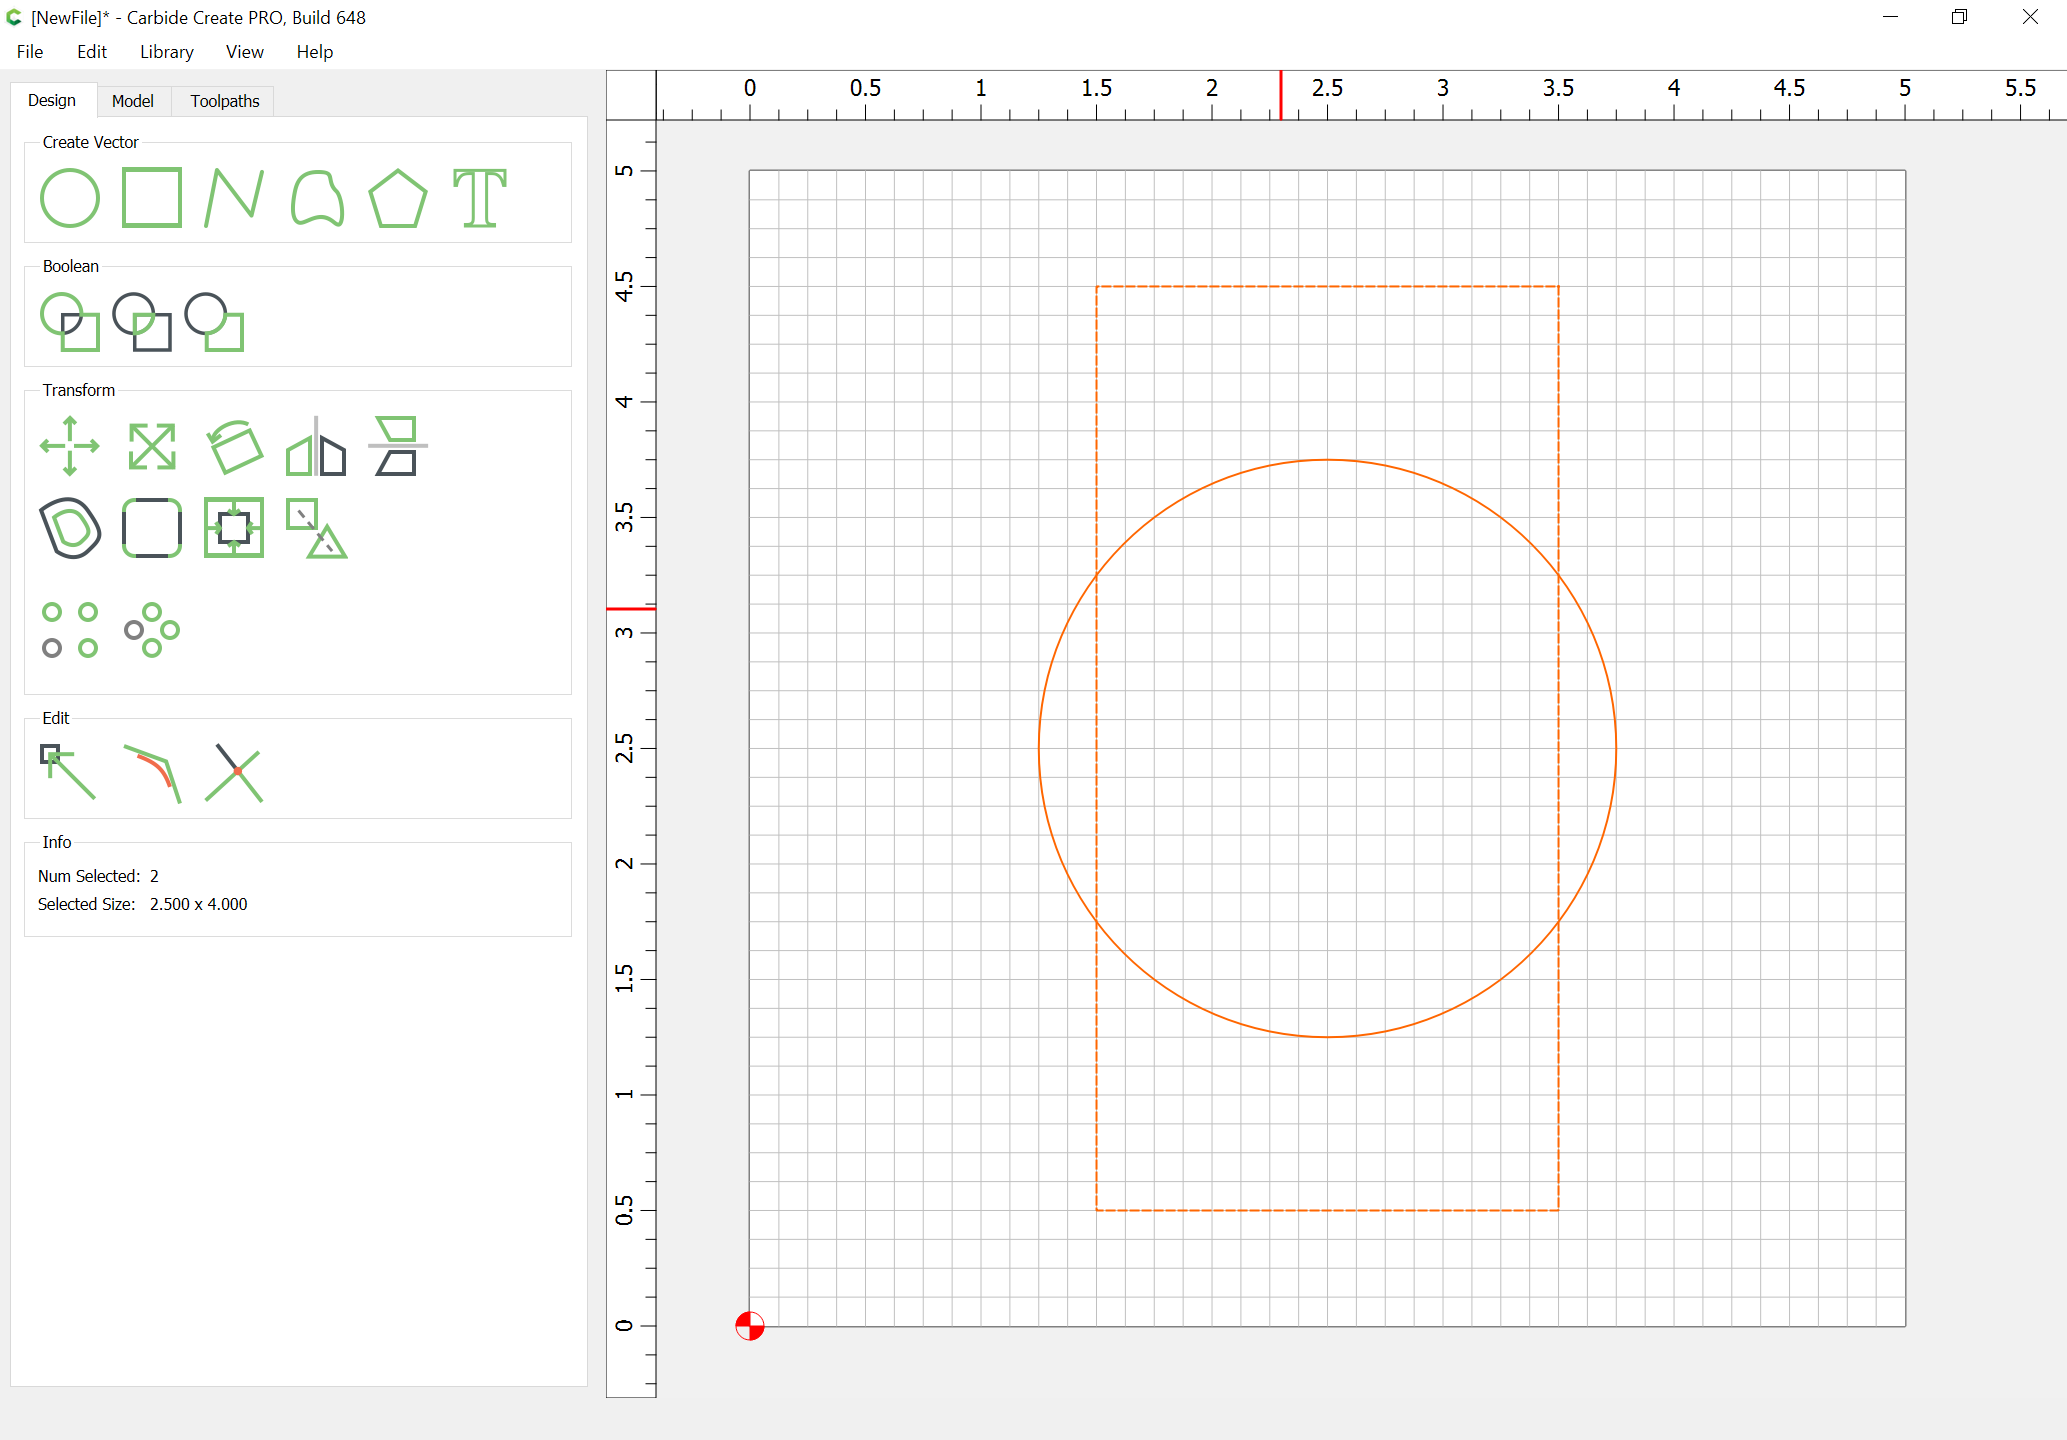2067x1440 pixels.
Task: Activate Node Edit mode
Action: click(68, 772)
